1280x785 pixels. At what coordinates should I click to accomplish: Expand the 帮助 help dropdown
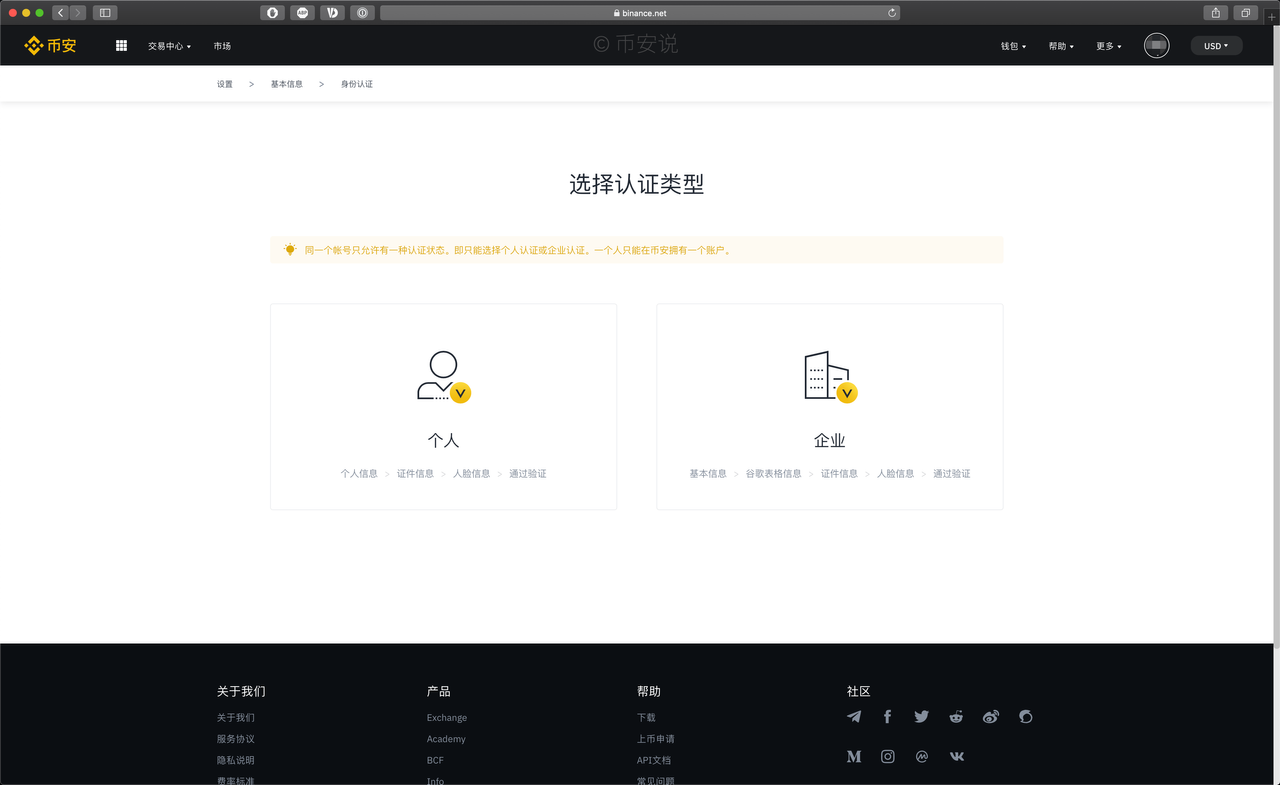pyautogui.click(x=1061, y=46)
